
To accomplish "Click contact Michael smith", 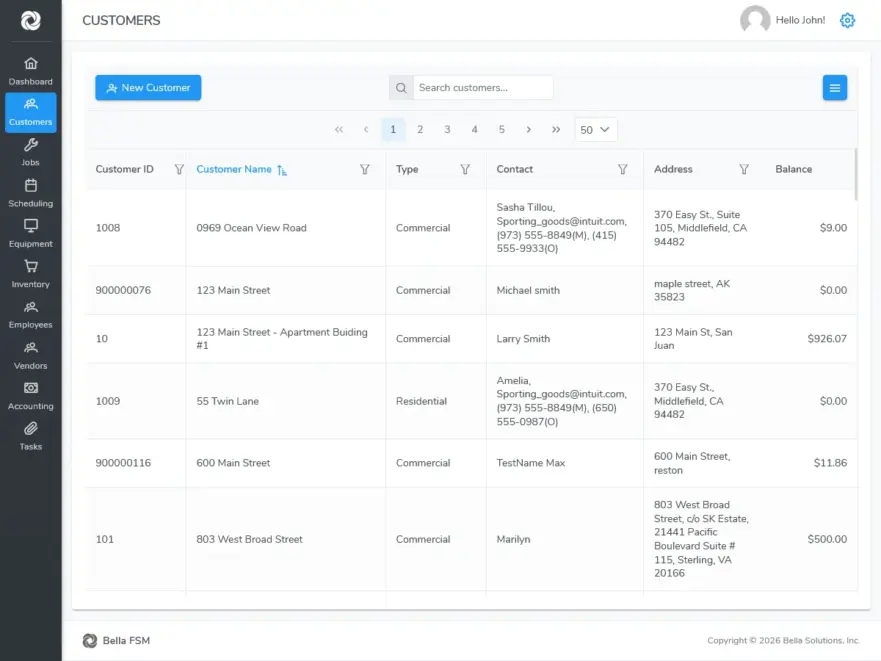I will (x=528, y=290).
